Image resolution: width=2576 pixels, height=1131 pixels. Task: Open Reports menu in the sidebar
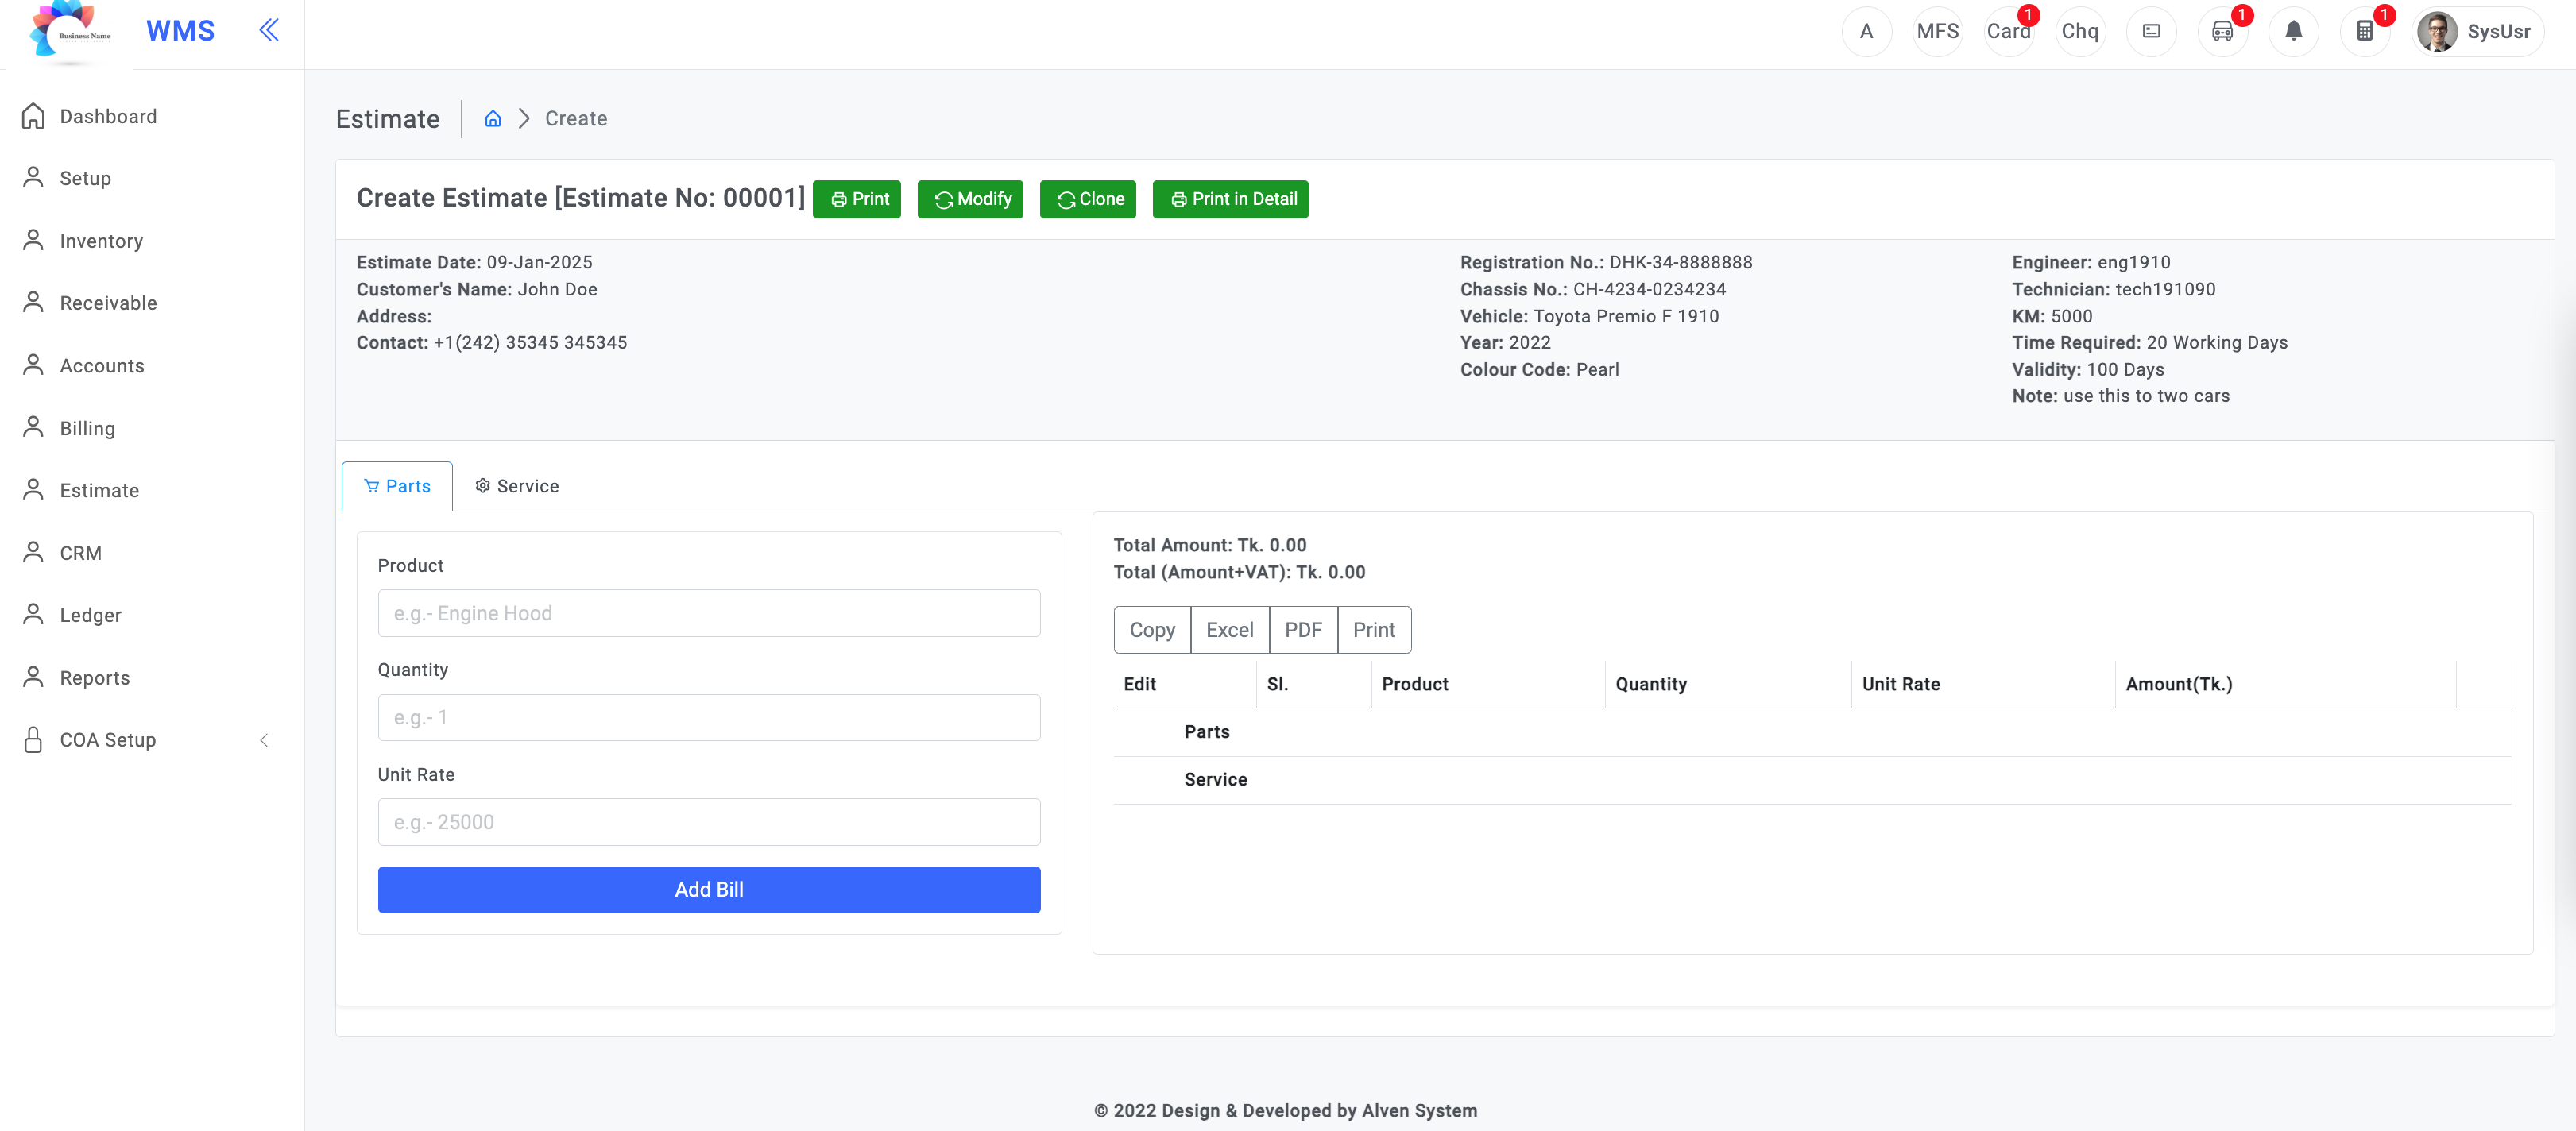95,678
